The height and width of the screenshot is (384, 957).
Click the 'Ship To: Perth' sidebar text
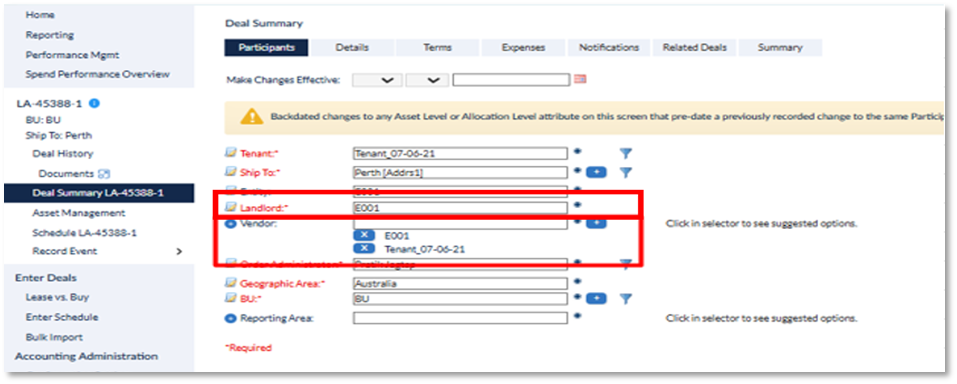coord(59,135)
